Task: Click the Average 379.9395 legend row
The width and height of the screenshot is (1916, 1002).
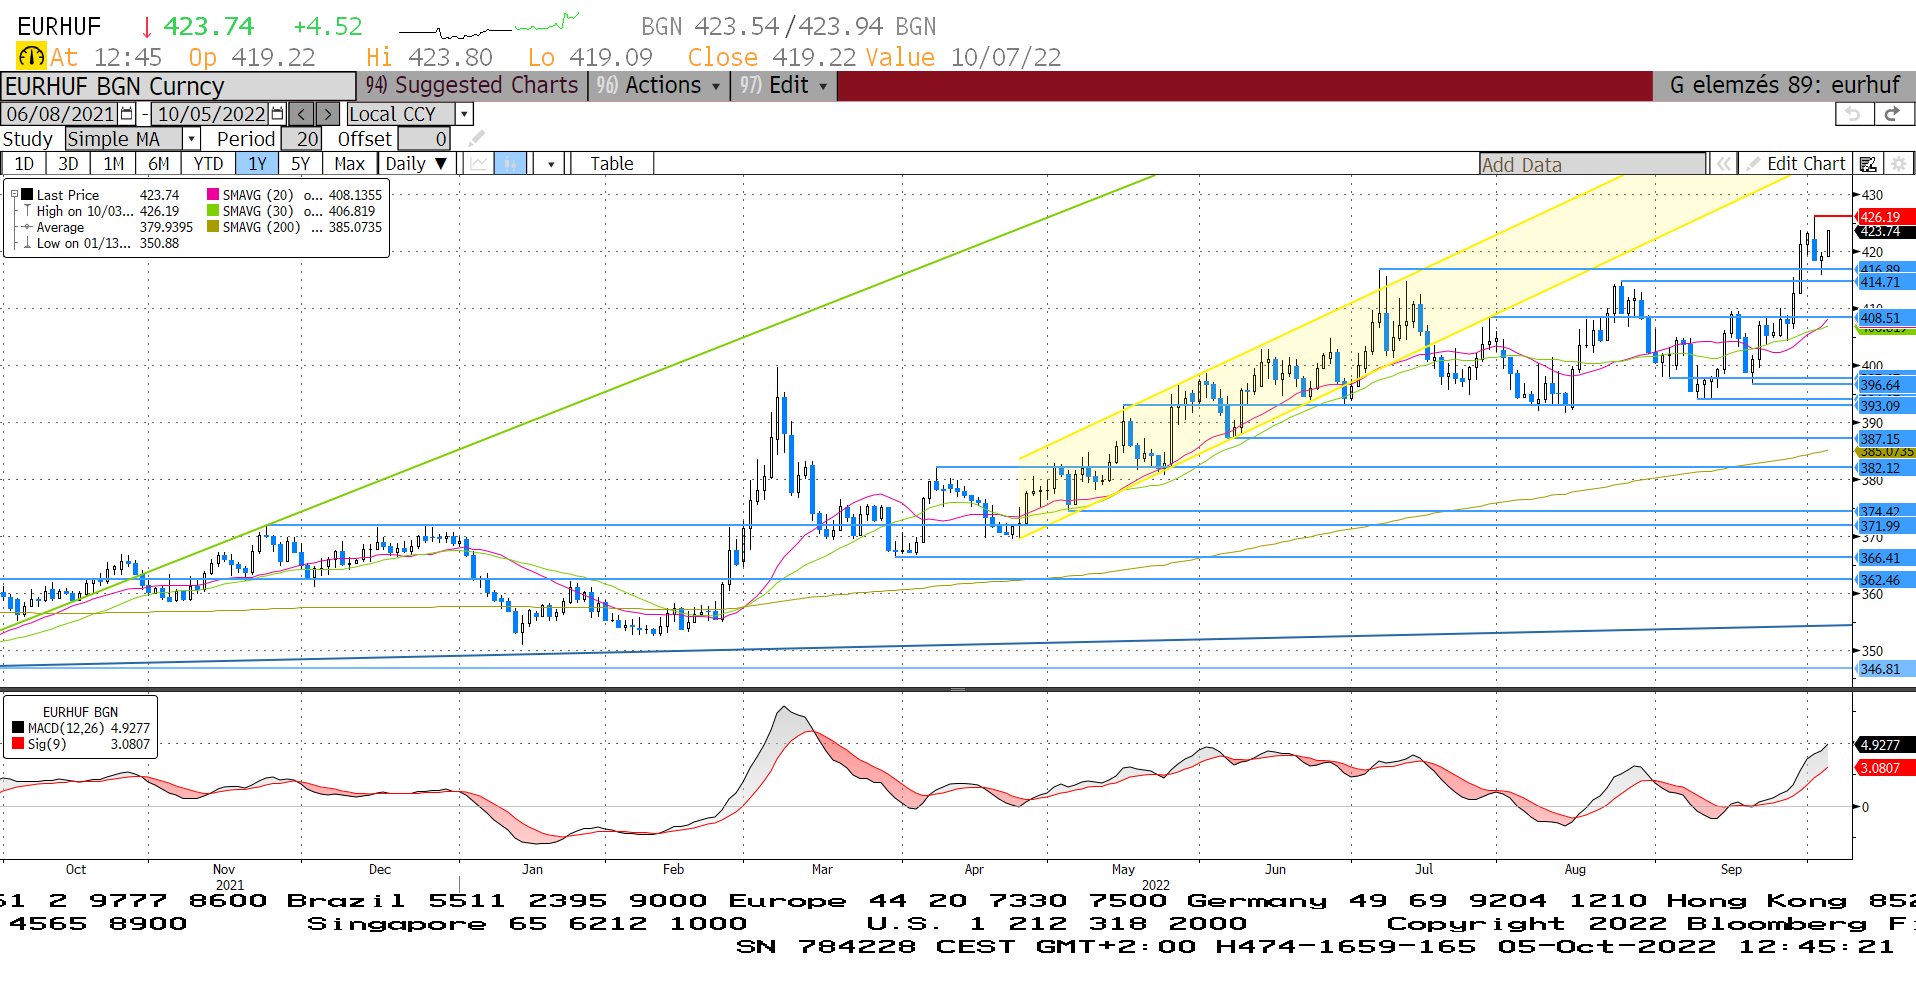Action: point(109,227)
